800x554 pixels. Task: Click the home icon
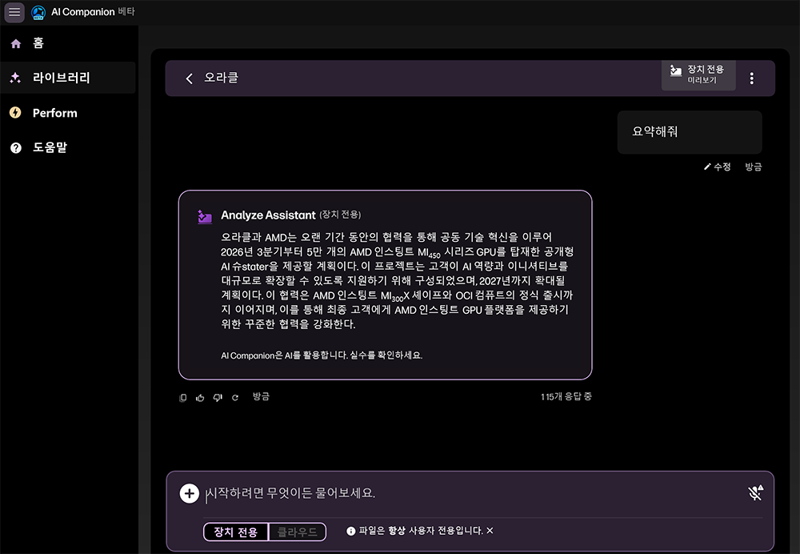pyautogui.click(x=16, y=44)
